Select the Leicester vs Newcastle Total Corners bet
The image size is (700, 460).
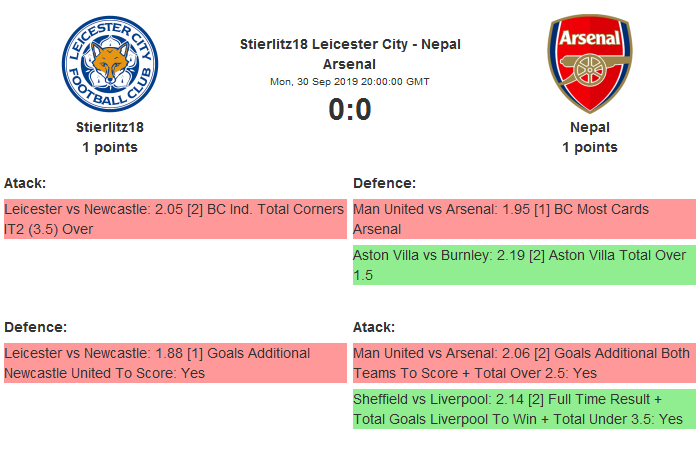coord(174,219)
